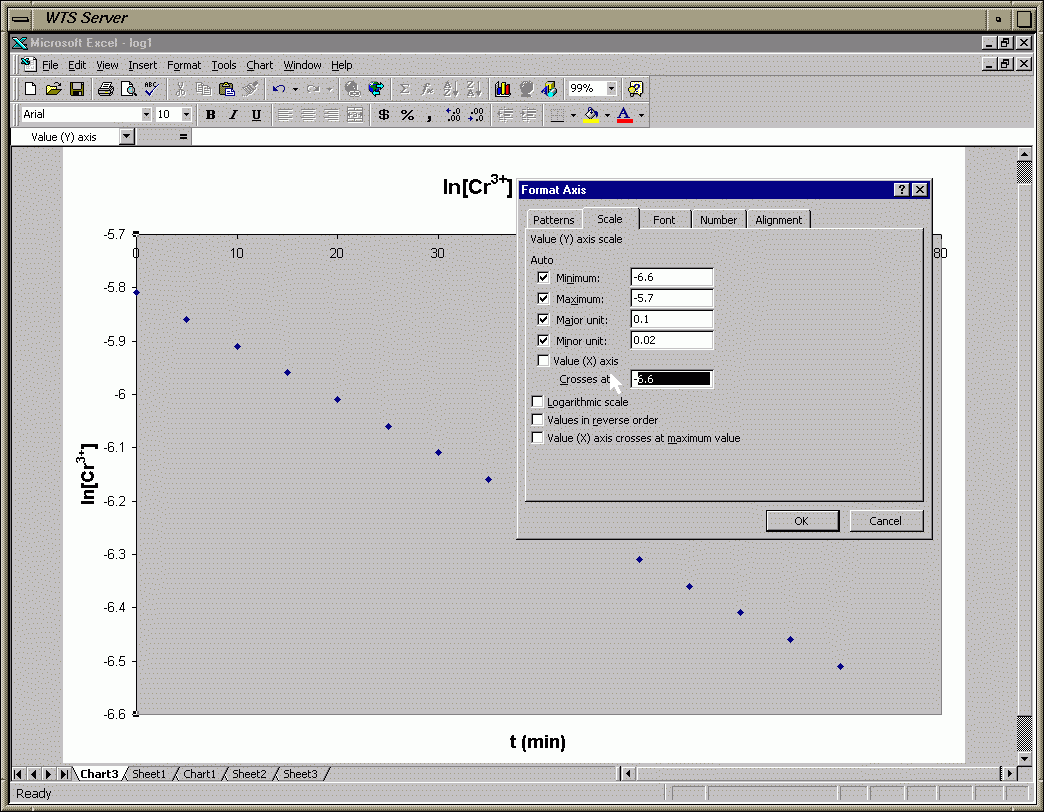Apply Currency Style dollar icon

384,115
